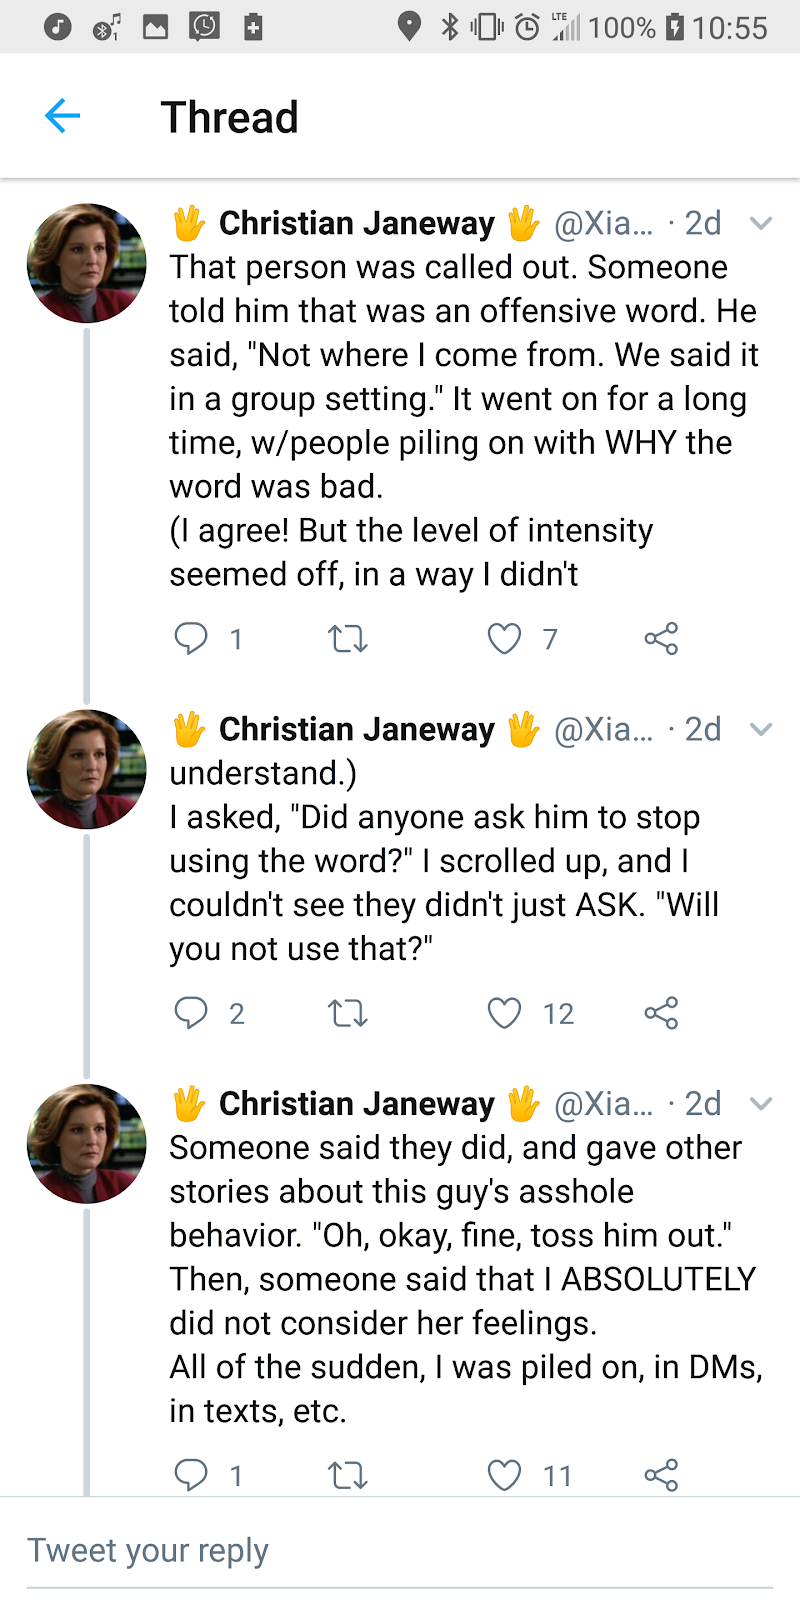Image resolution: width=800 pixels, height=1600 pixels.
Task: Reply to the second tweet with 2 replies
Action: click(190, 1013)
